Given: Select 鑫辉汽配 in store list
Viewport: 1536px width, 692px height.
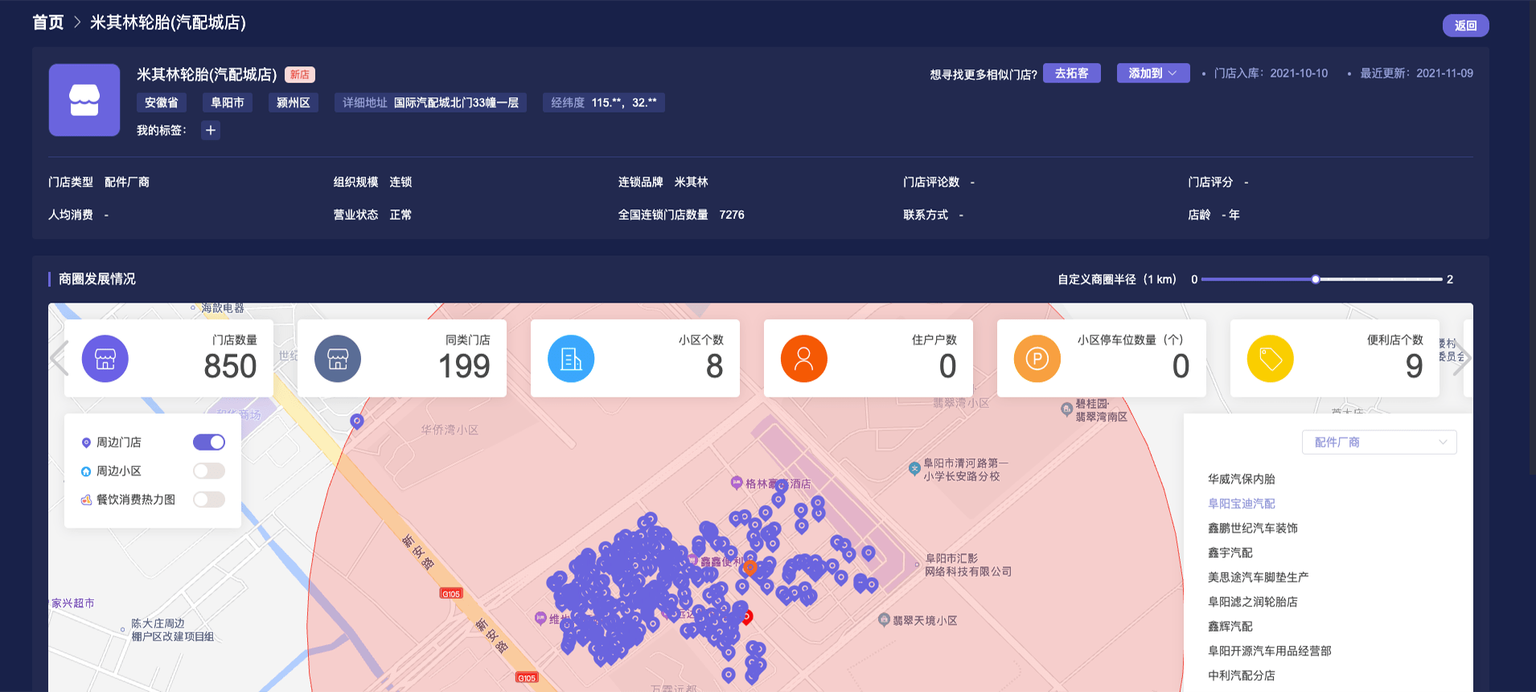Looking at the screenshot, I should [1230, 626].
